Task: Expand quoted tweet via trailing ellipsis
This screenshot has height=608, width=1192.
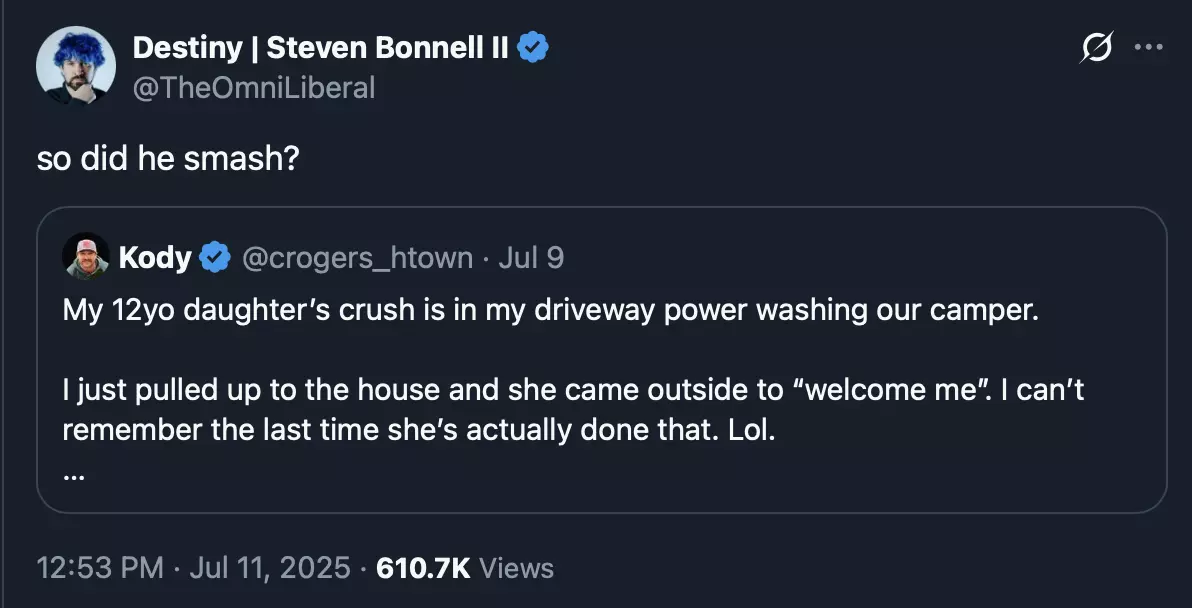Action: [x=74, y=476]
